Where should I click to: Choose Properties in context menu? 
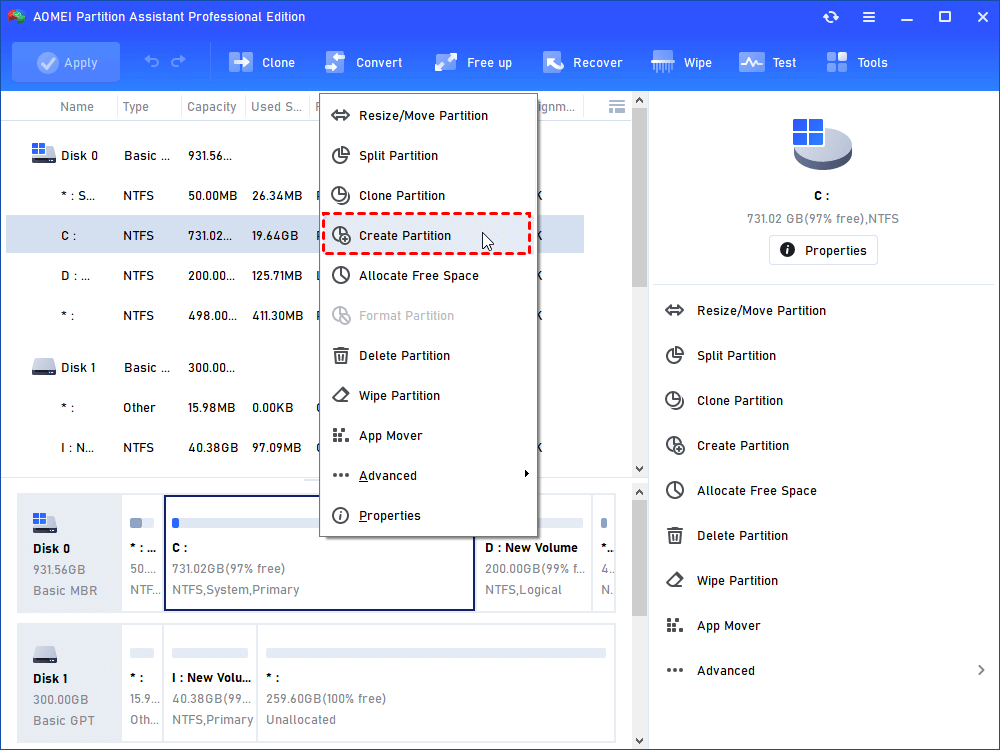pos(428,516)
